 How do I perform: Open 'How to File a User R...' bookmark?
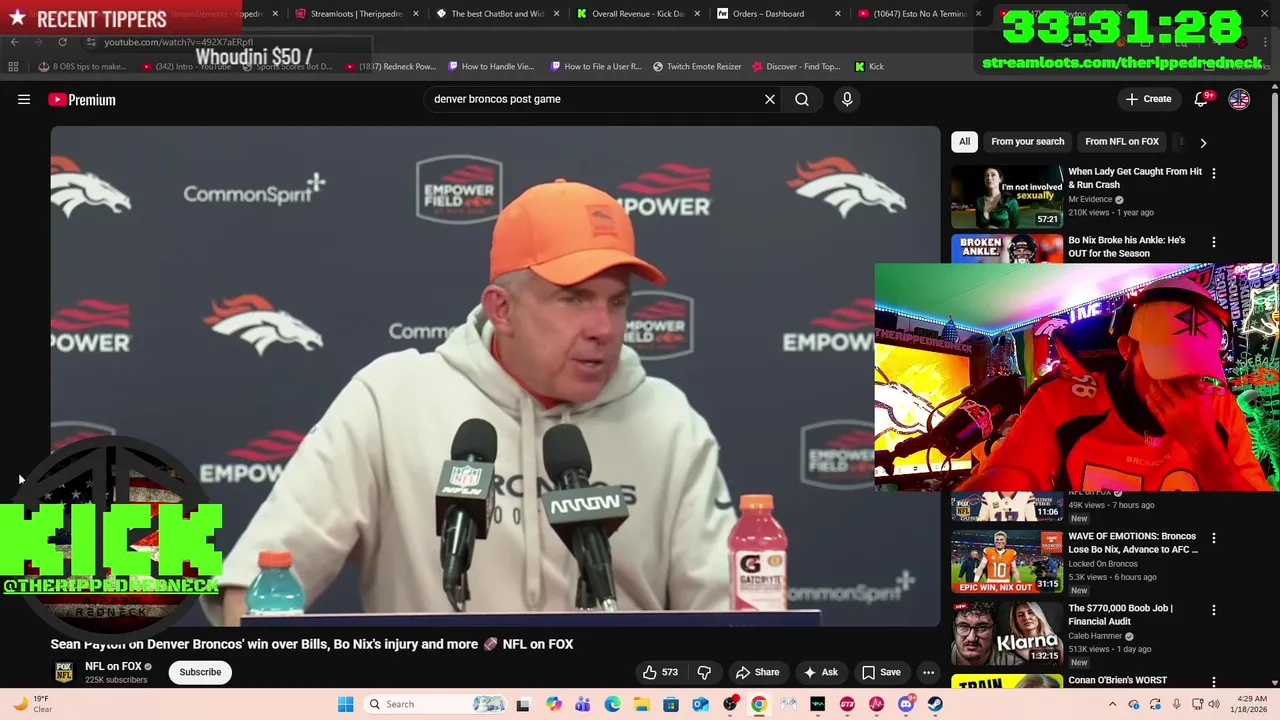coord(594,67)
